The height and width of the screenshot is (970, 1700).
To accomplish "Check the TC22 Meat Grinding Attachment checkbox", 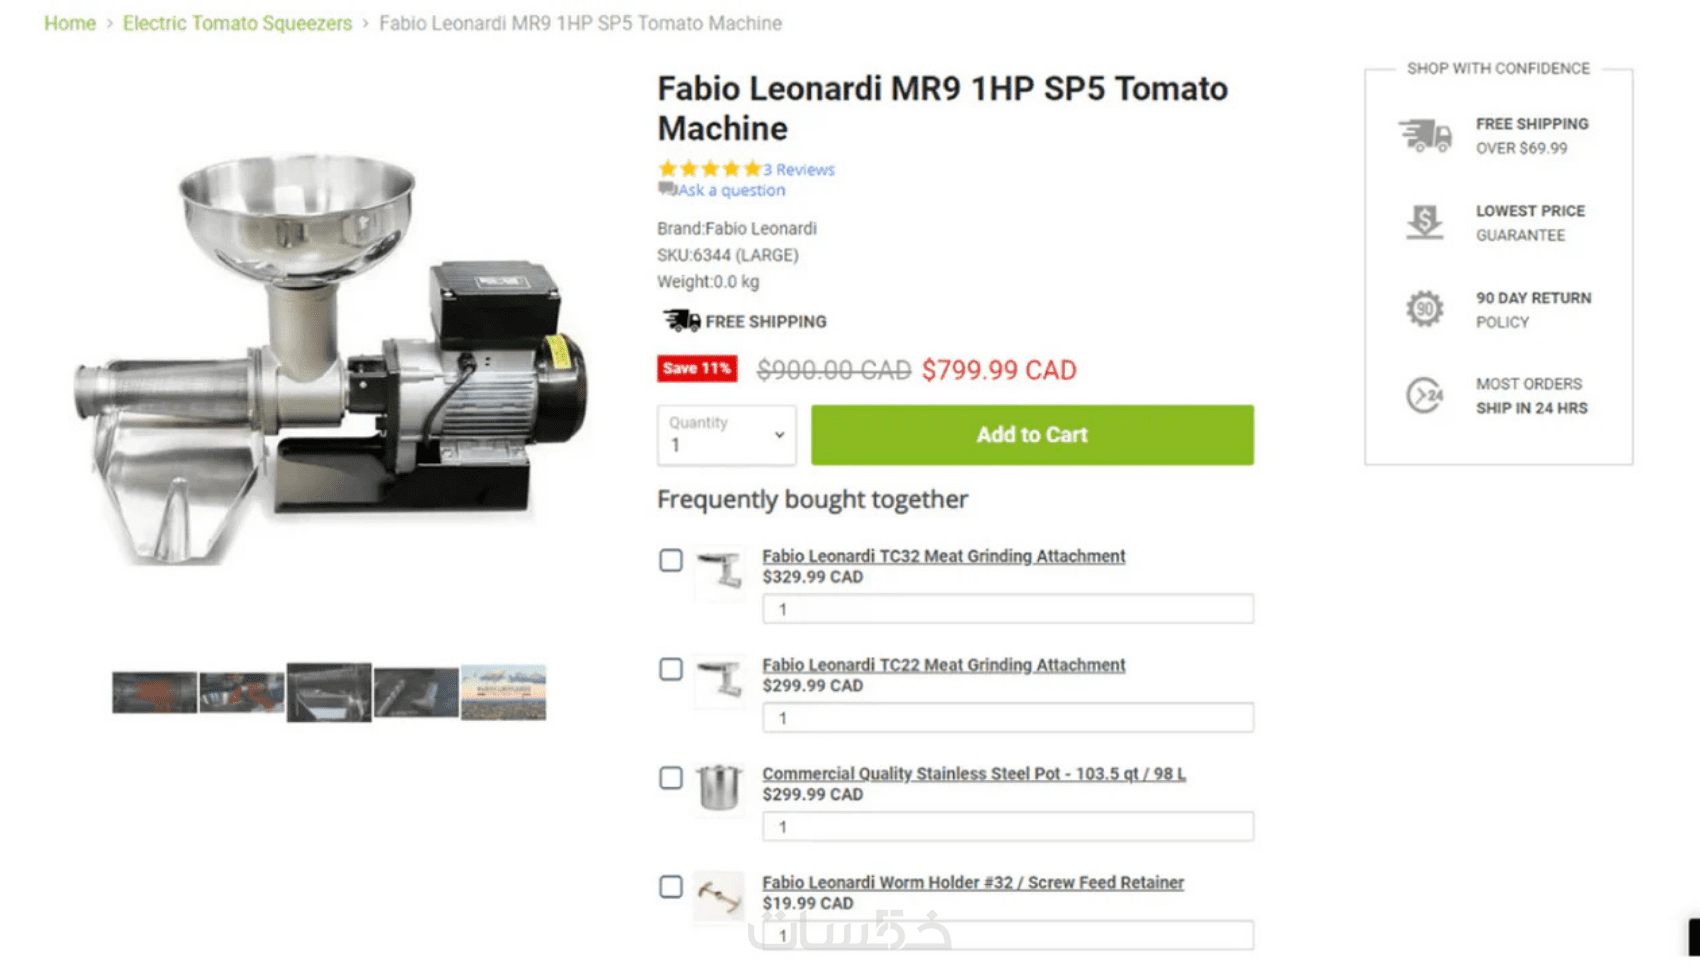I will coord(671,669).
